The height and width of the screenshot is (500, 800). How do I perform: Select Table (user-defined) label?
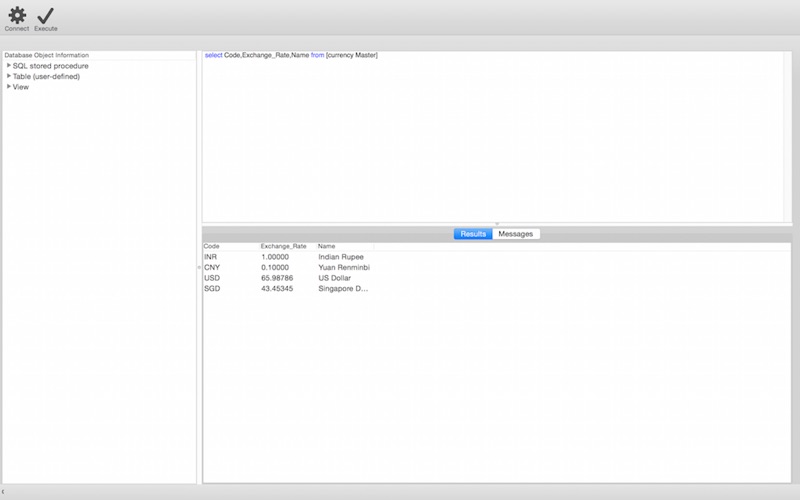click(x=46, y=77)
